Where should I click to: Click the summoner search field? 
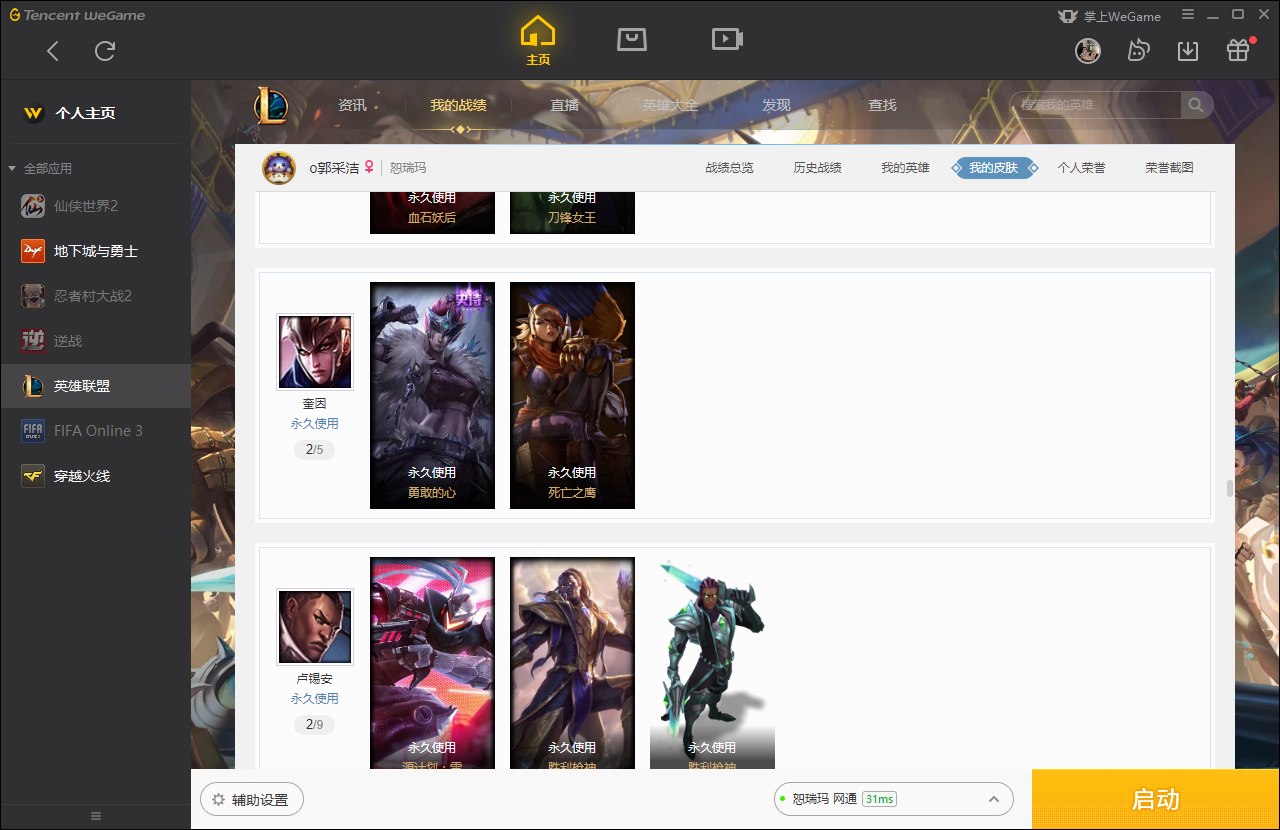coord(1096,105)
